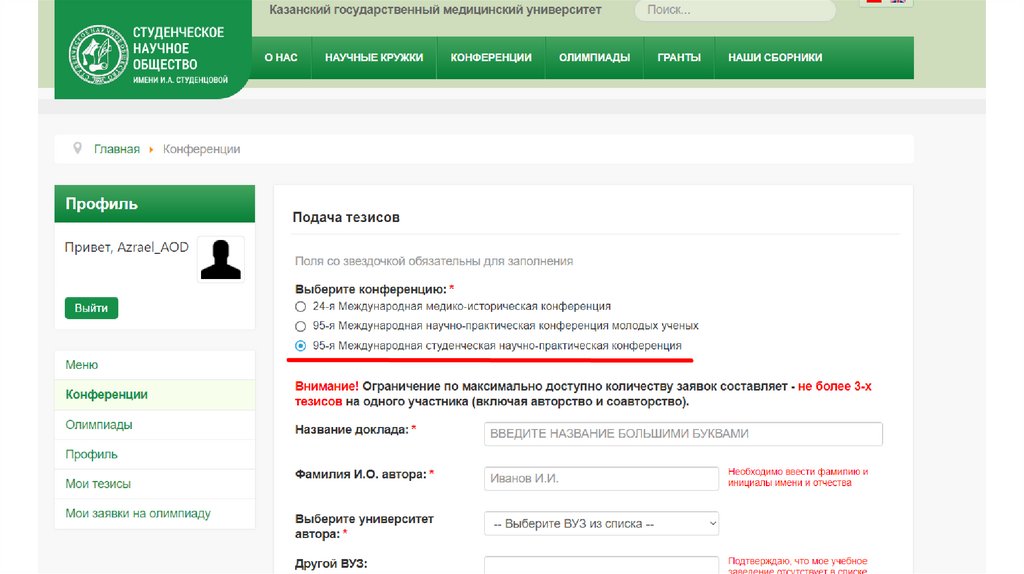Click the 'Привет, Azrael_AOD' greeting text

tap(127, 247)
